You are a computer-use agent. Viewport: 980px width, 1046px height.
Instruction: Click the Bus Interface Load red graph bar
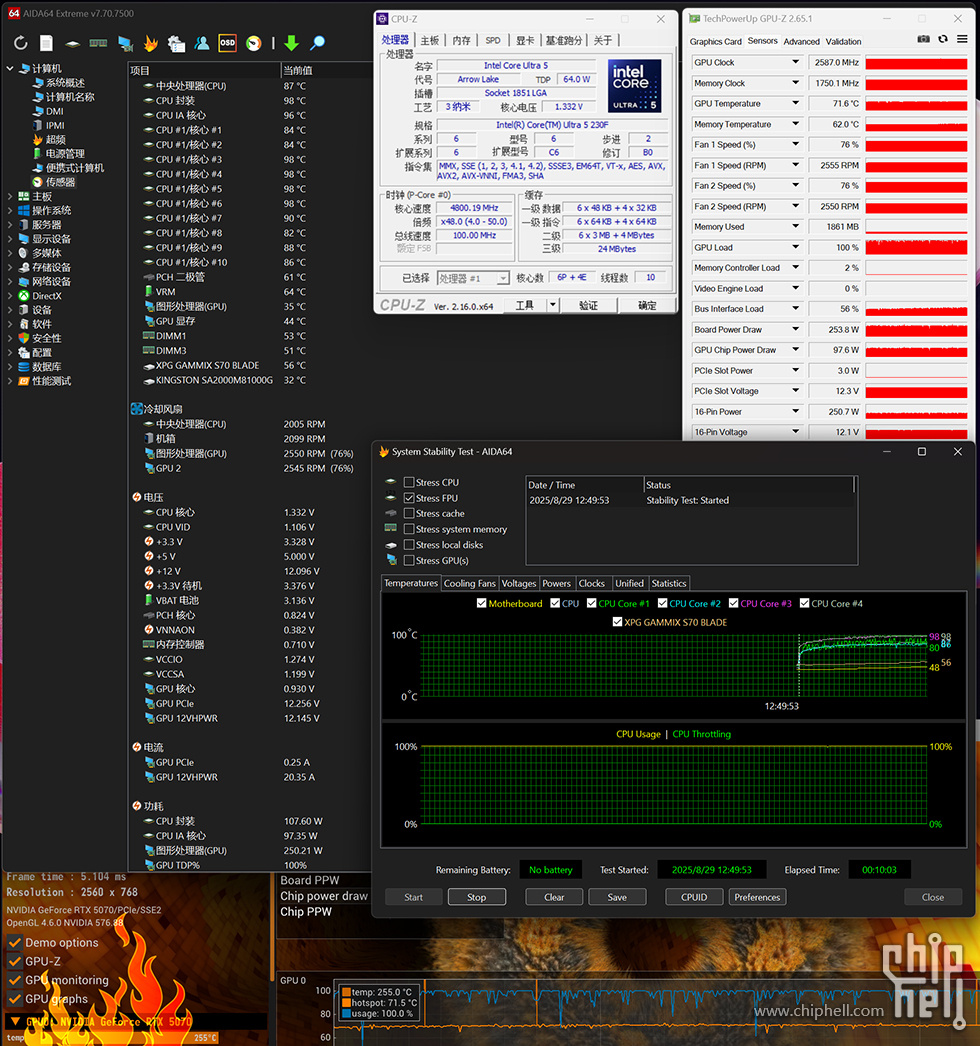click(916, 309)
